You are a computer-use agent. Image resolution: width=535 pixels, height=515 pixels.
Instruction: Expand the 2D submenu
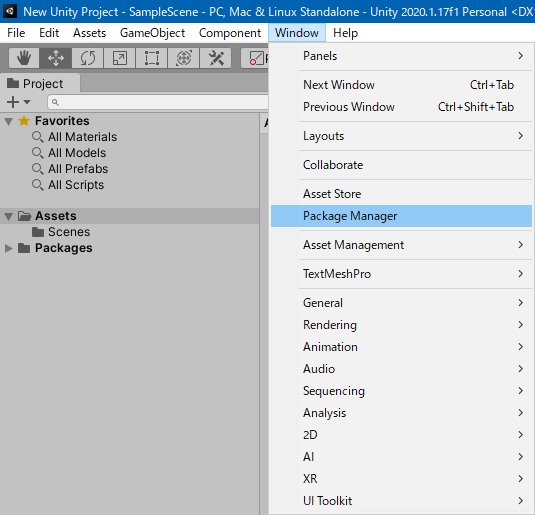(x=401, y=435)
